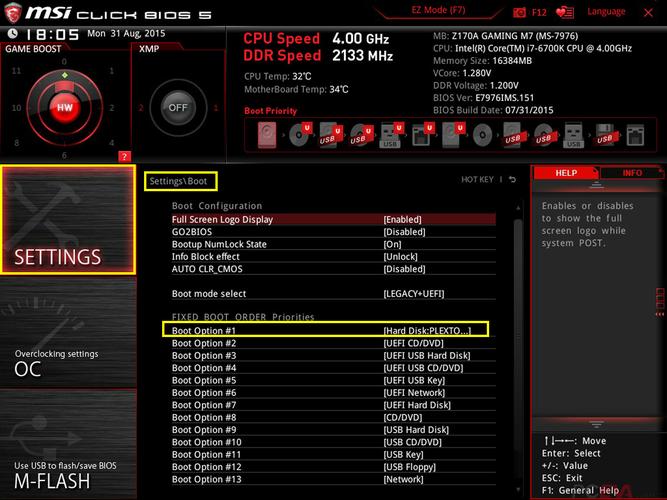
Task: Click the F12 label next to camera
Action: (x=539, y=13)
